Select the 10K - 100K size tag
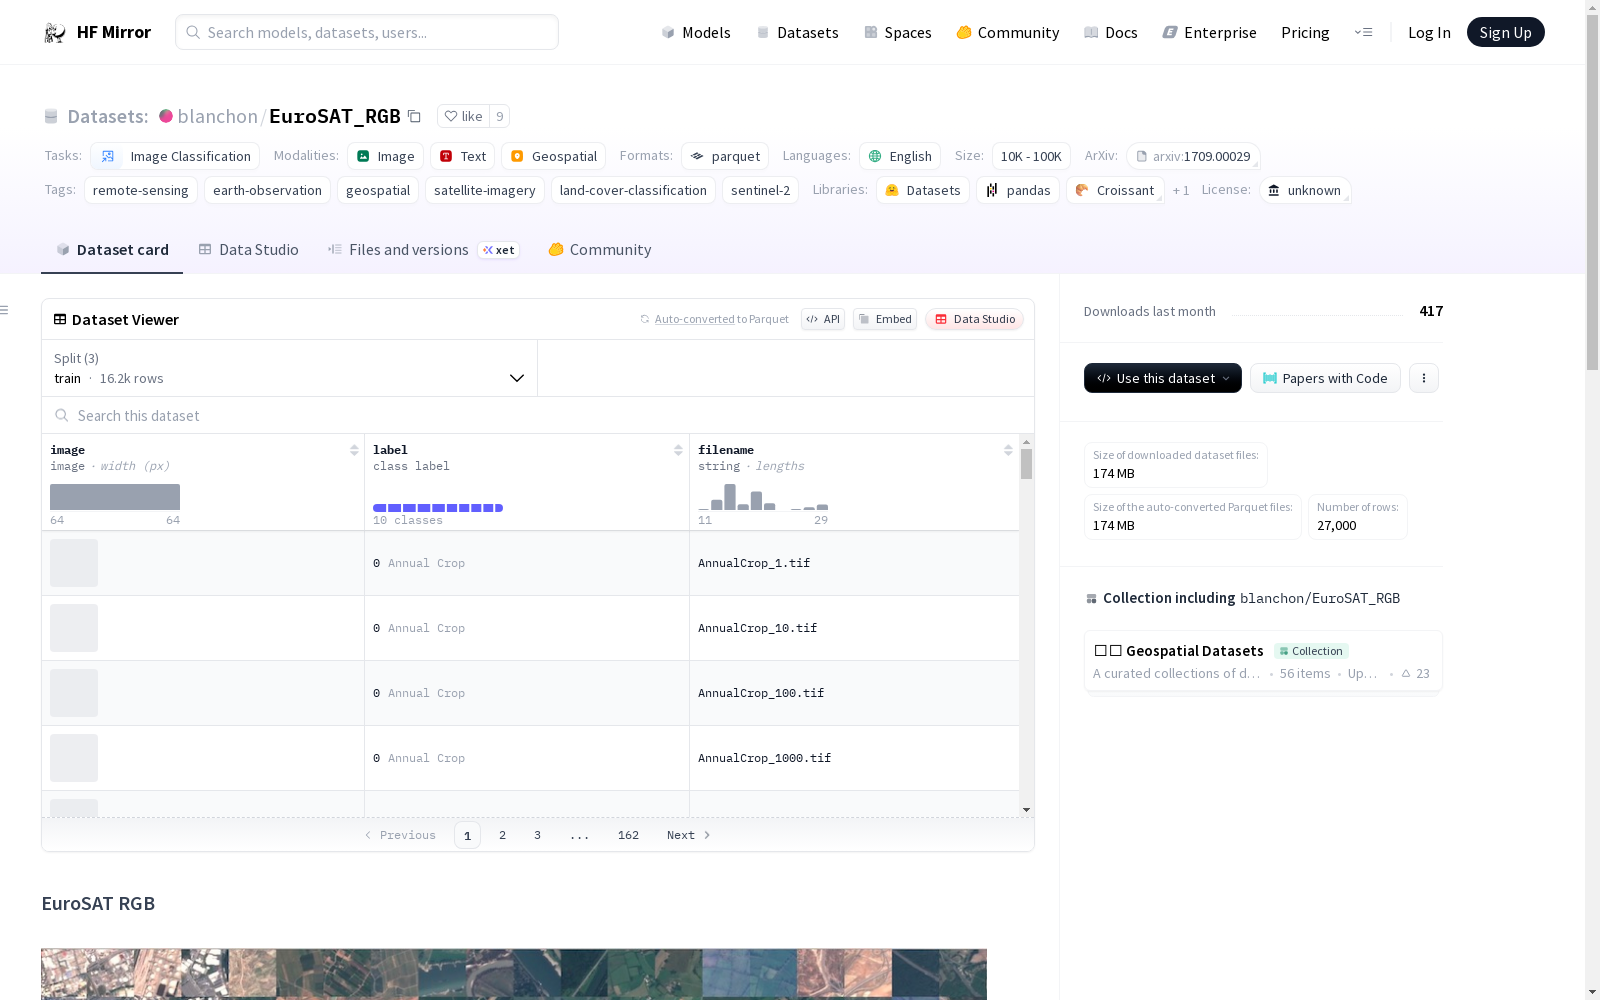The image size is (1600, 1000). point(1031,156)
